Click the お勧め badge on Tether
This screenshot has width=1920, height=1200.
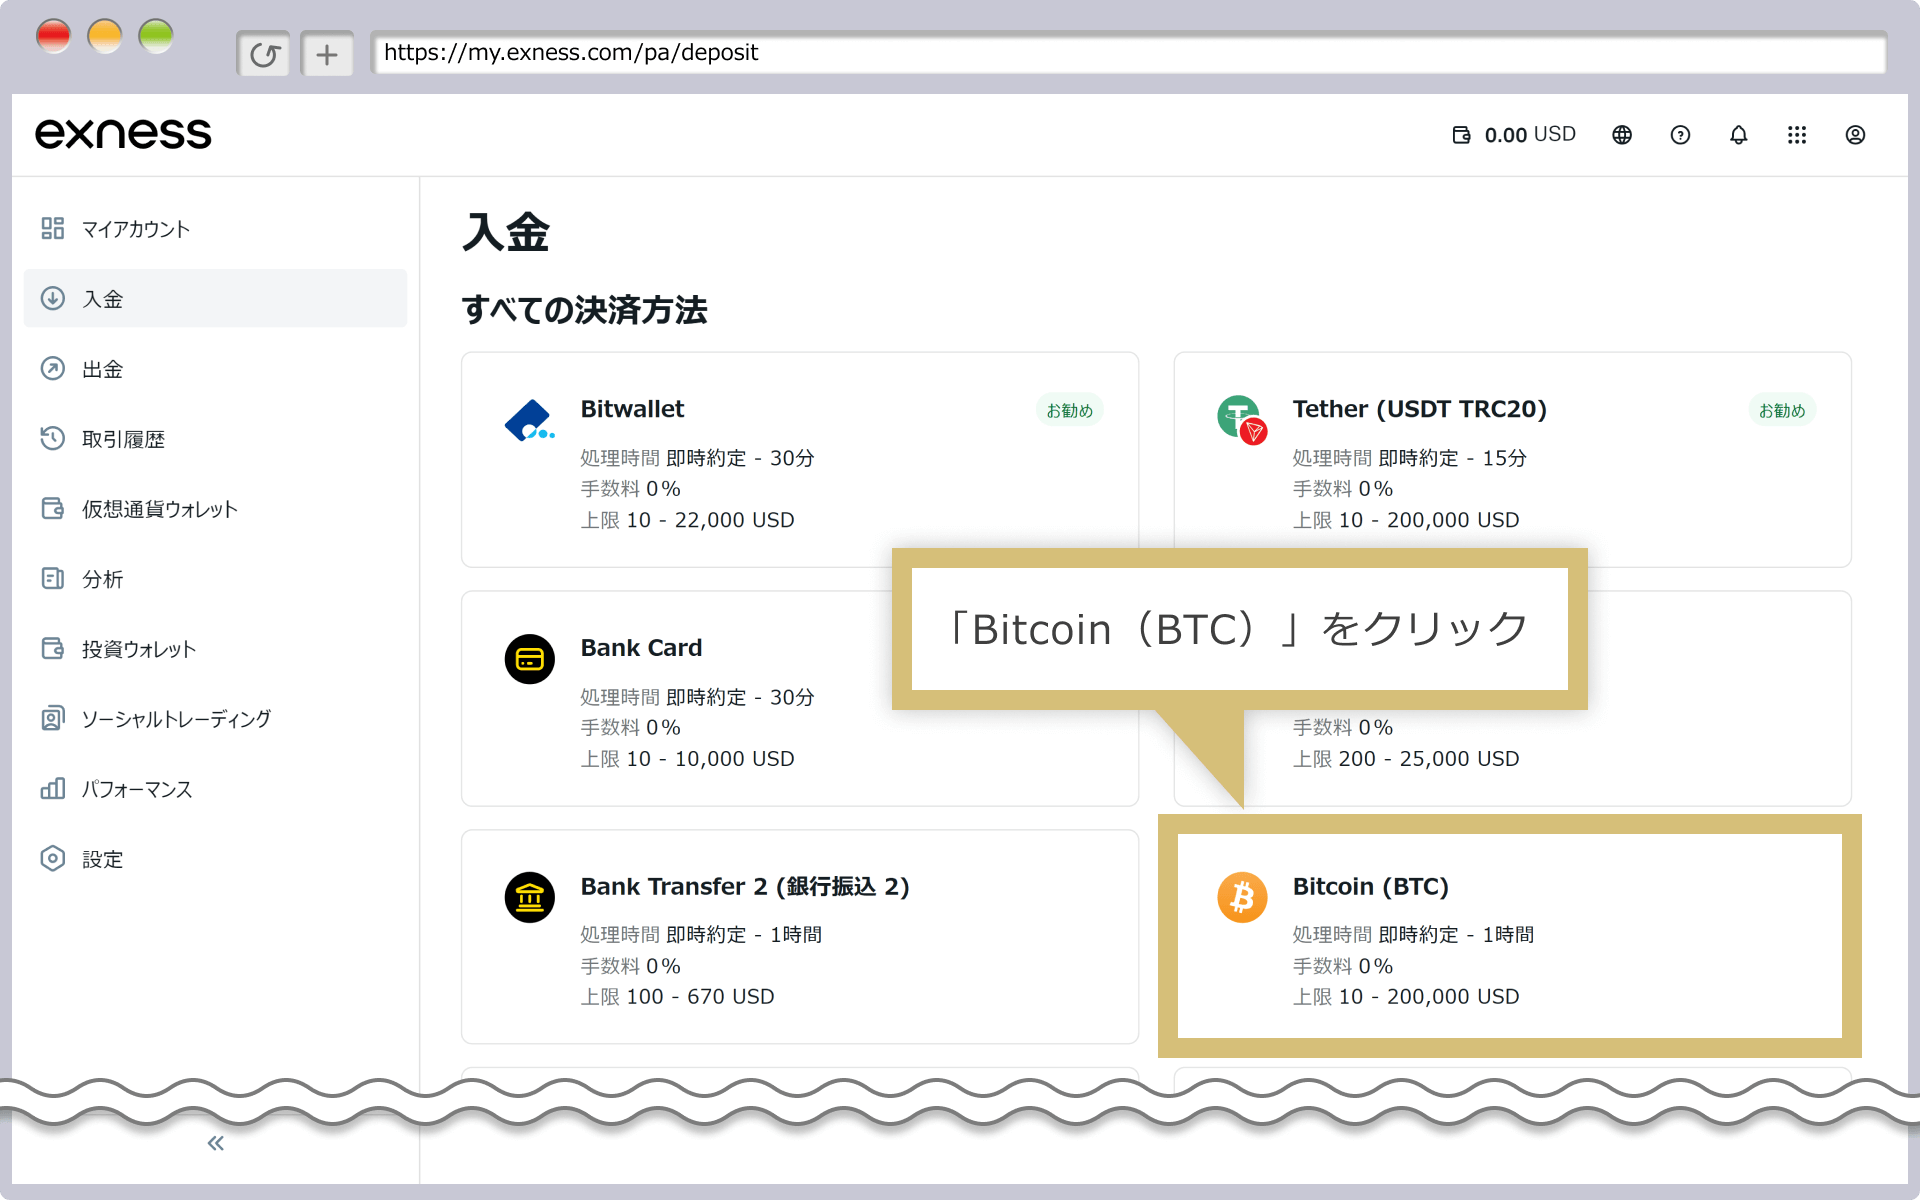click(x=1782, y=410)
